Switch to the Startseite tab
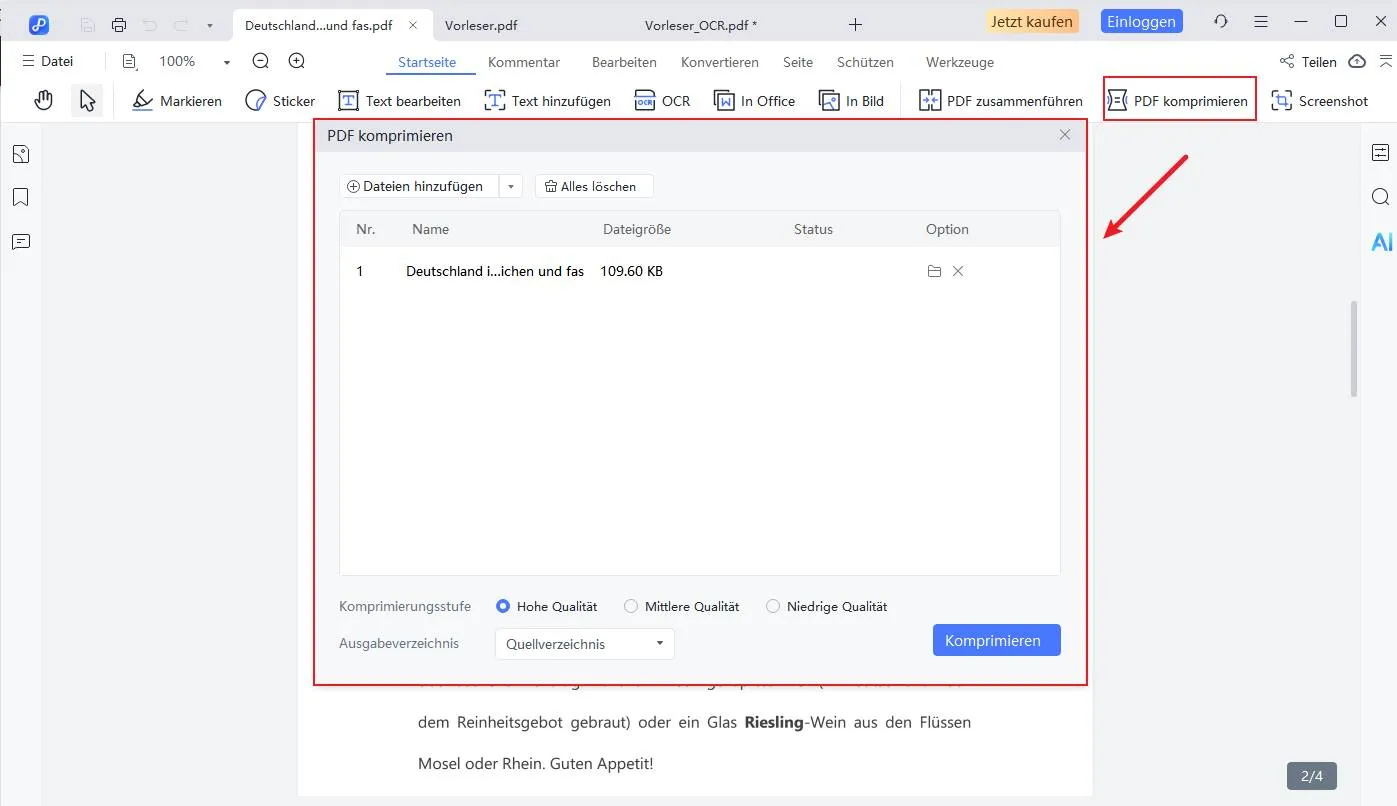This screenshot has width=1397, height=806. (427, 62)
